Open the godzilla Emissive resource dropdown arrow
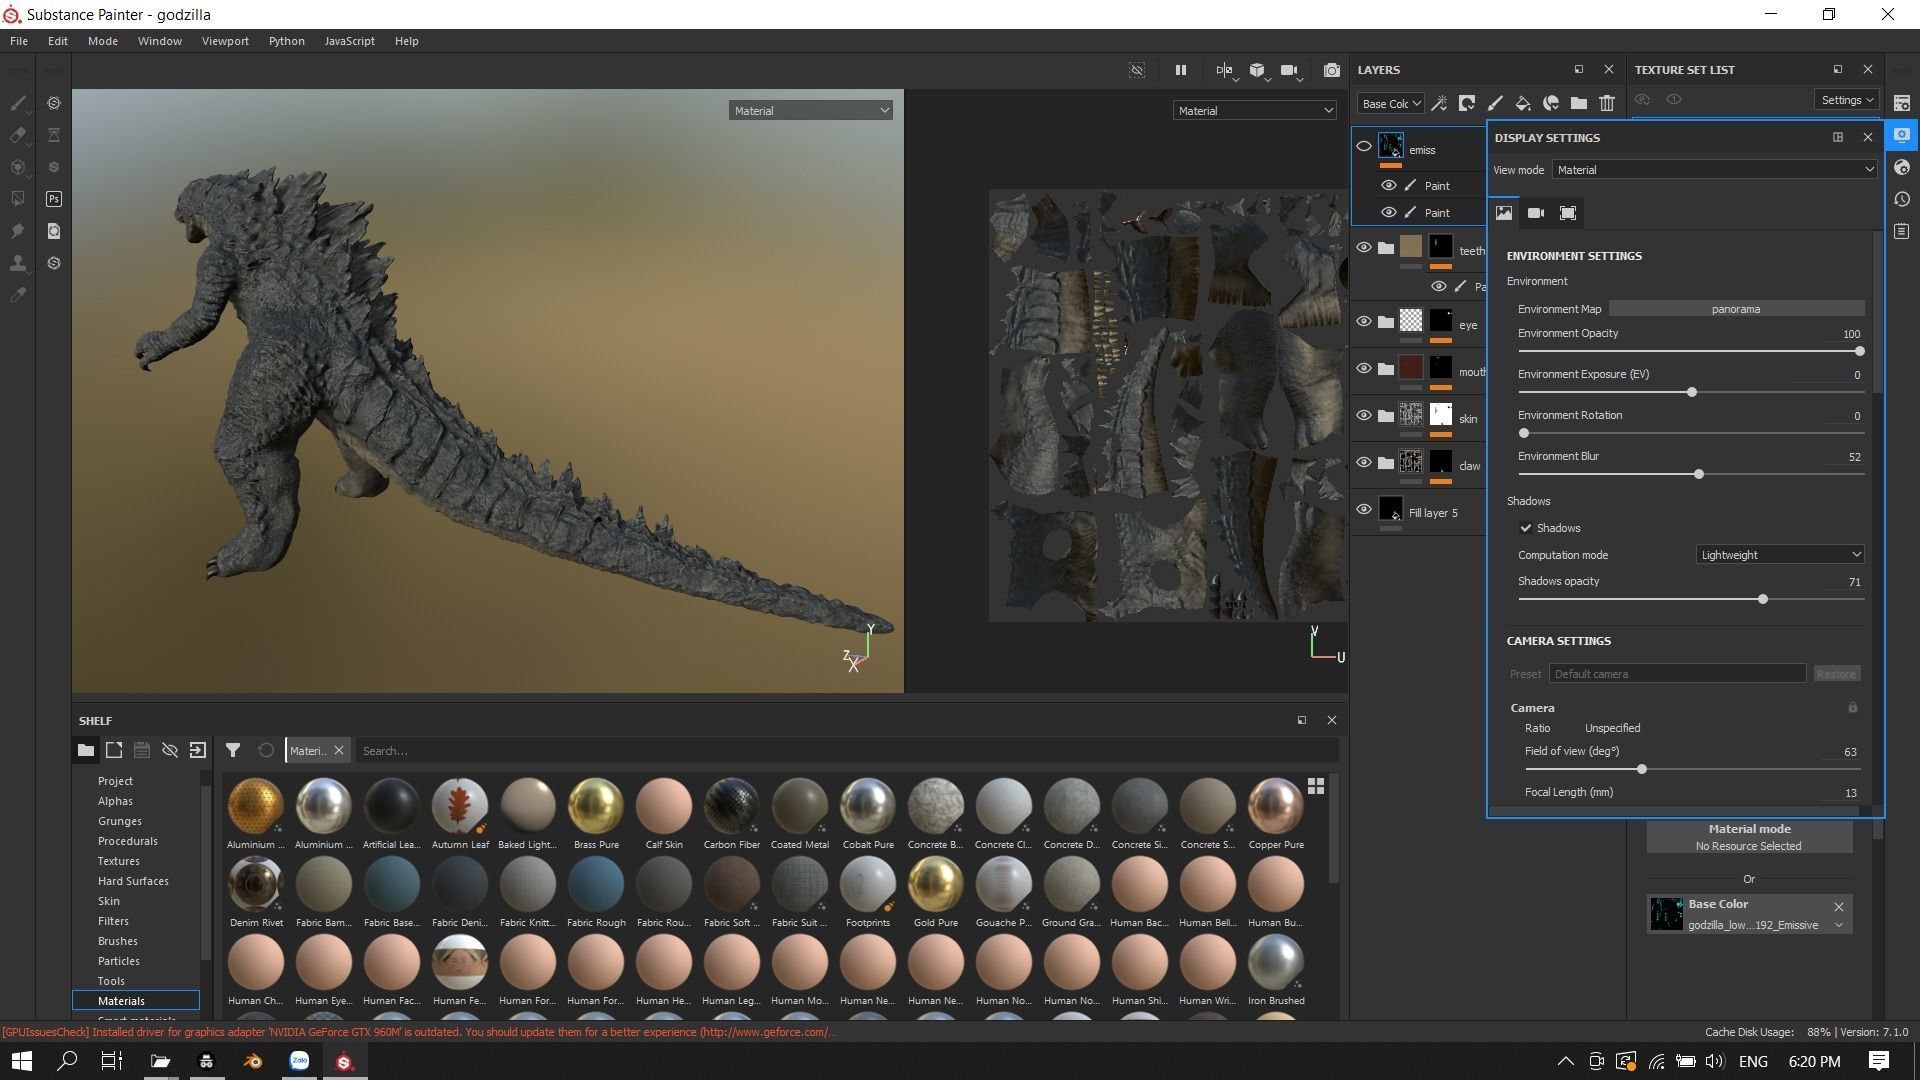1920x1080 pixels. click(x=1838, y=925)
